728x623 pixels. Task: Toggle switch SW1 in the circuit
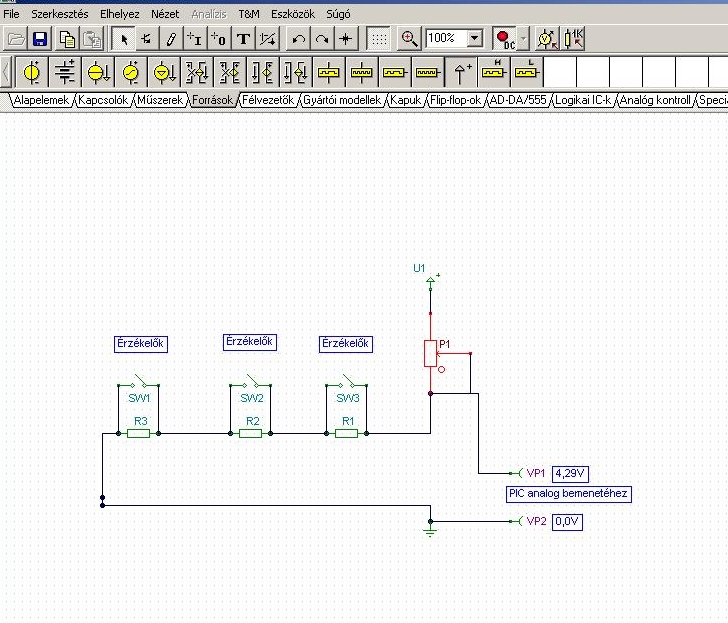(x=138, y=383)
